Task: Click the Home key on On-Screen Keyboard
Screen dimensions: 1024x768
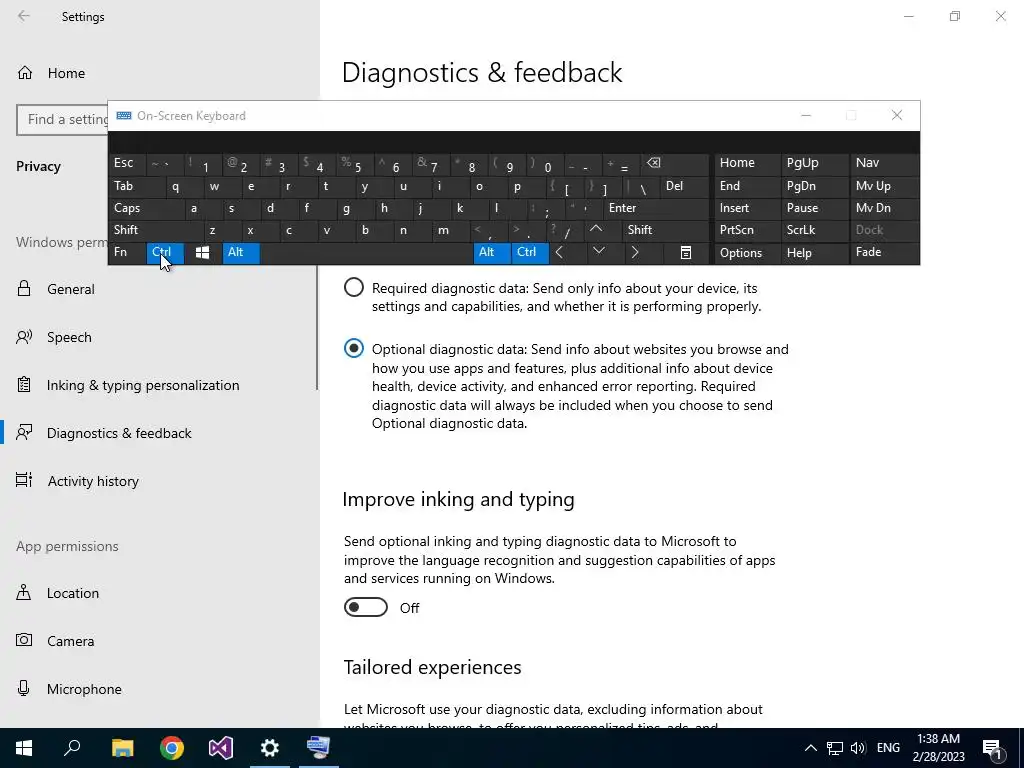Action: click(x=747, y=163)
